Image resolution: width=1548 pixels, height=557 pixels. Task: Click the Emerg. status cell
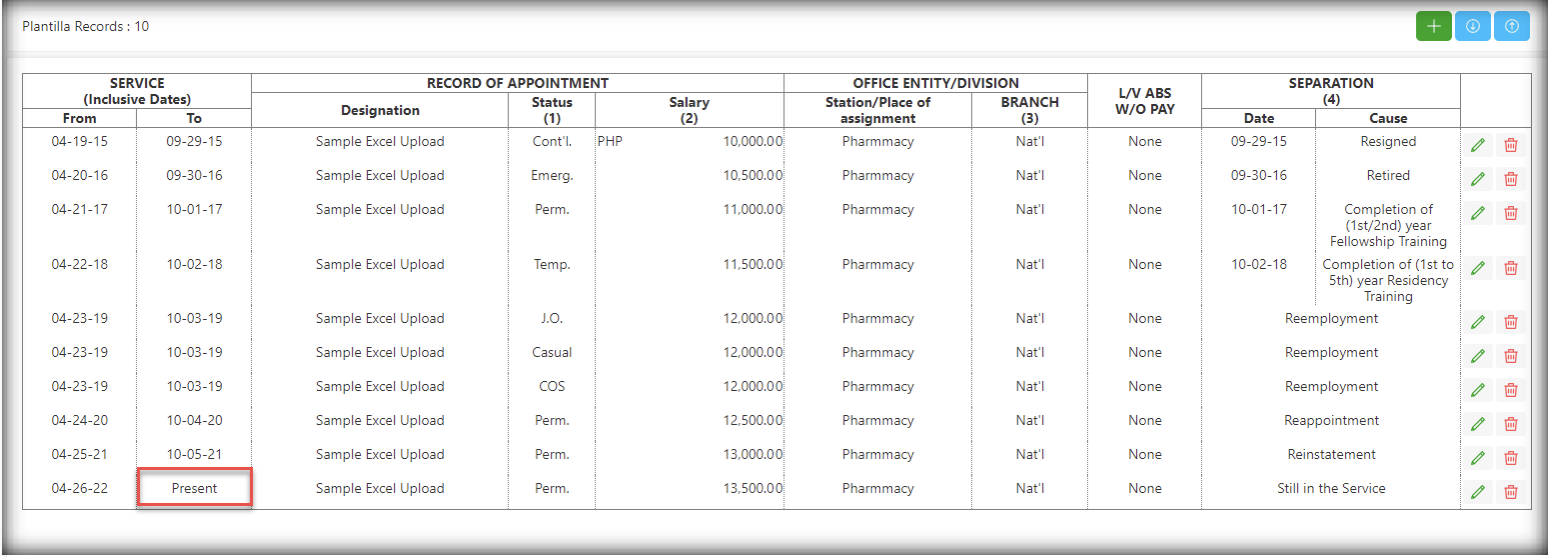(x=552, y=176)
